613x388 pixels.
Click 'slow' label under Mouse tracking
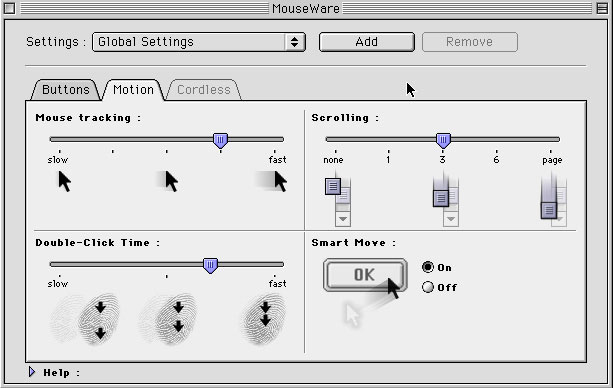[x=58, y=160]
